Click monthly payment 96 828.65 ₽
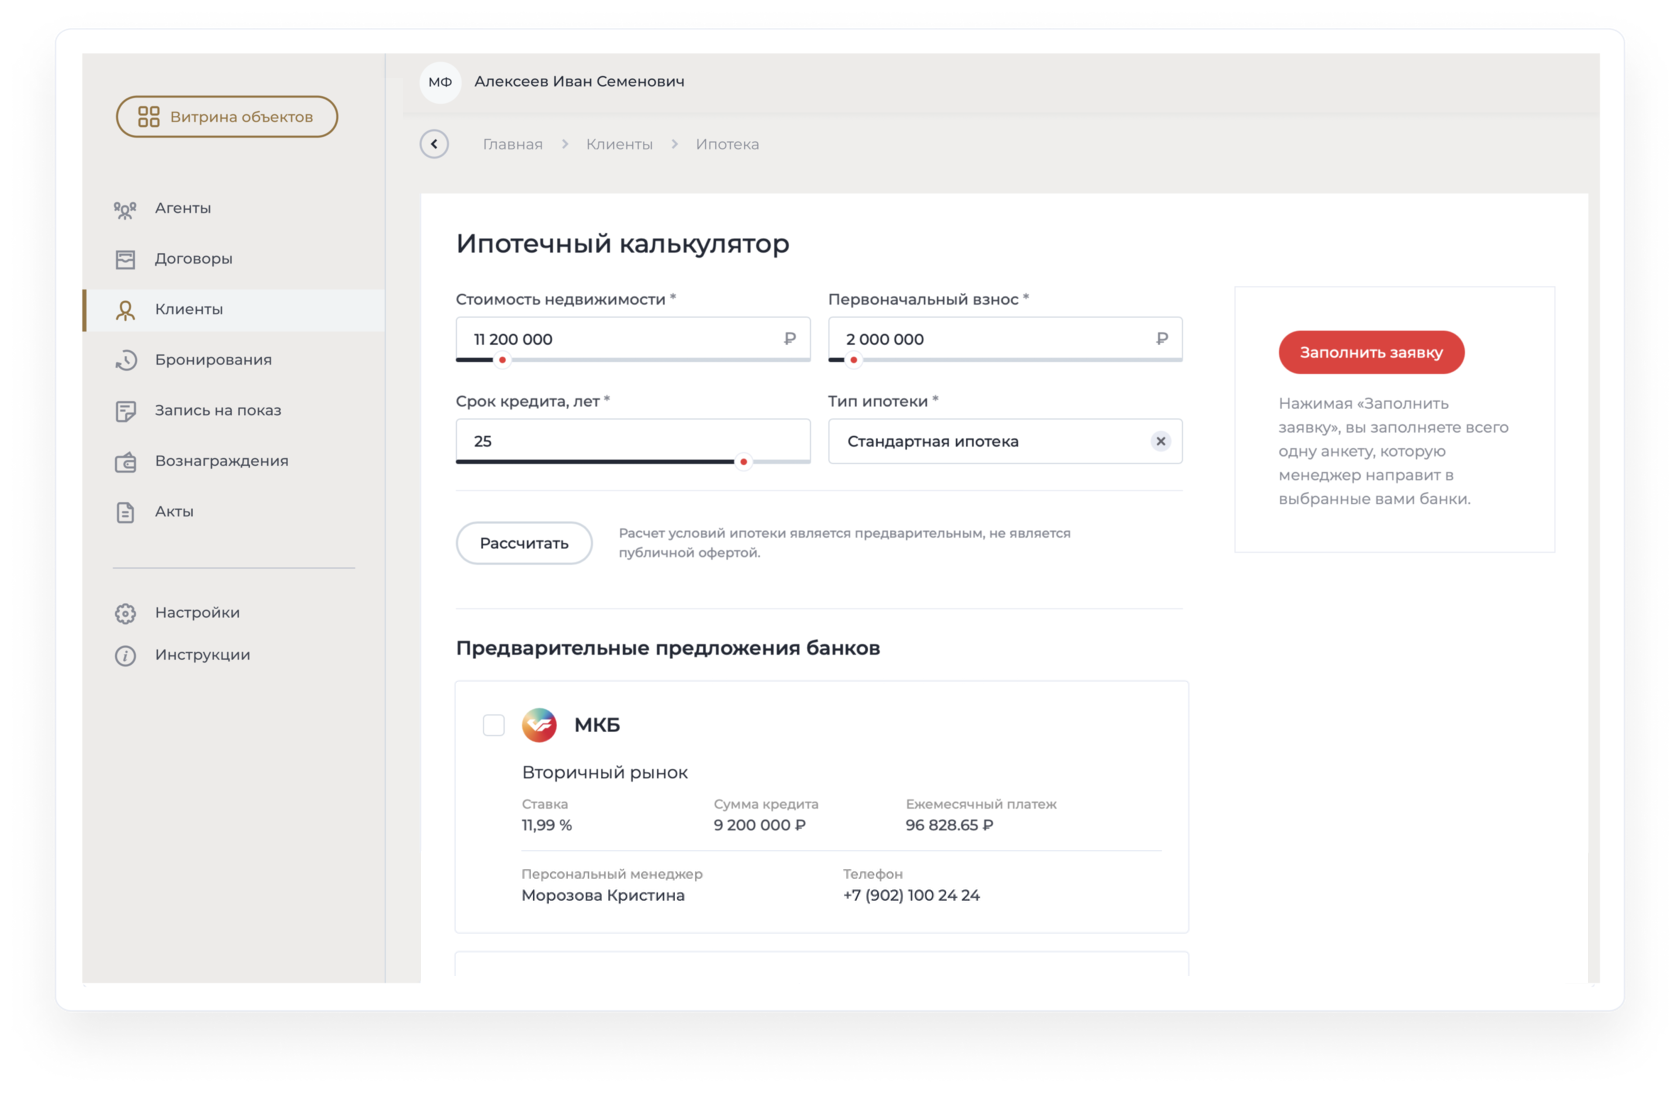 click(x=950, y=826)
